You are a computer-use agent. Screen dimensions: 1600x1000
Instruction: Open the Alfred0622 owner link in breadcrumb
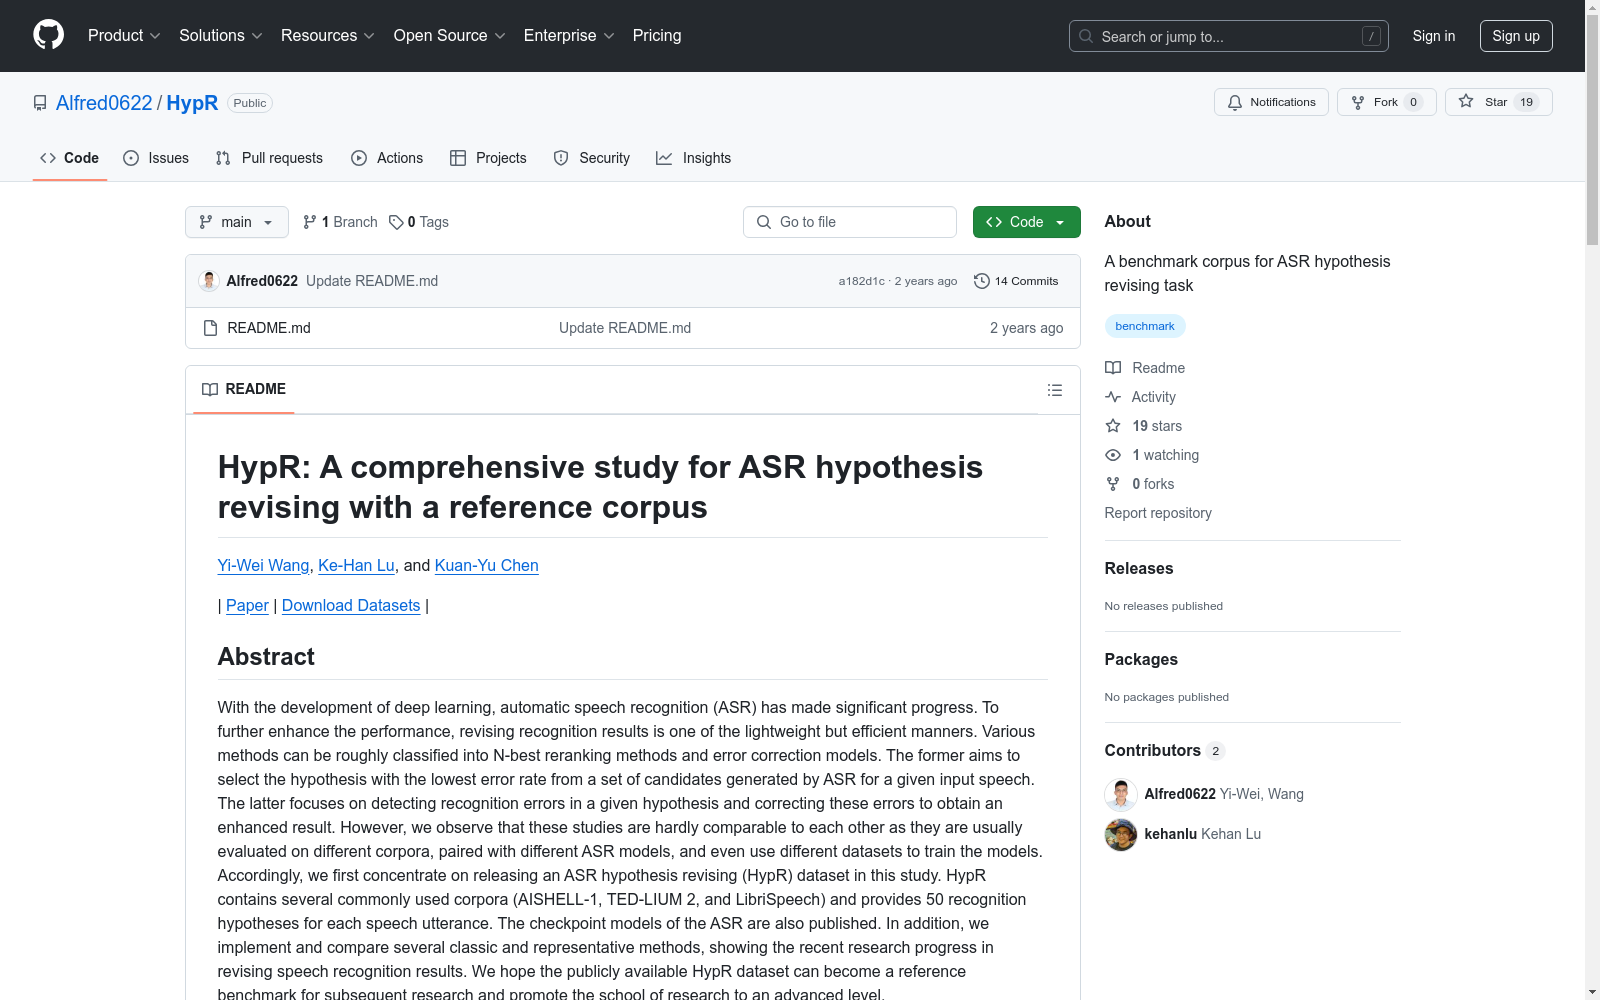click(104, 103)
